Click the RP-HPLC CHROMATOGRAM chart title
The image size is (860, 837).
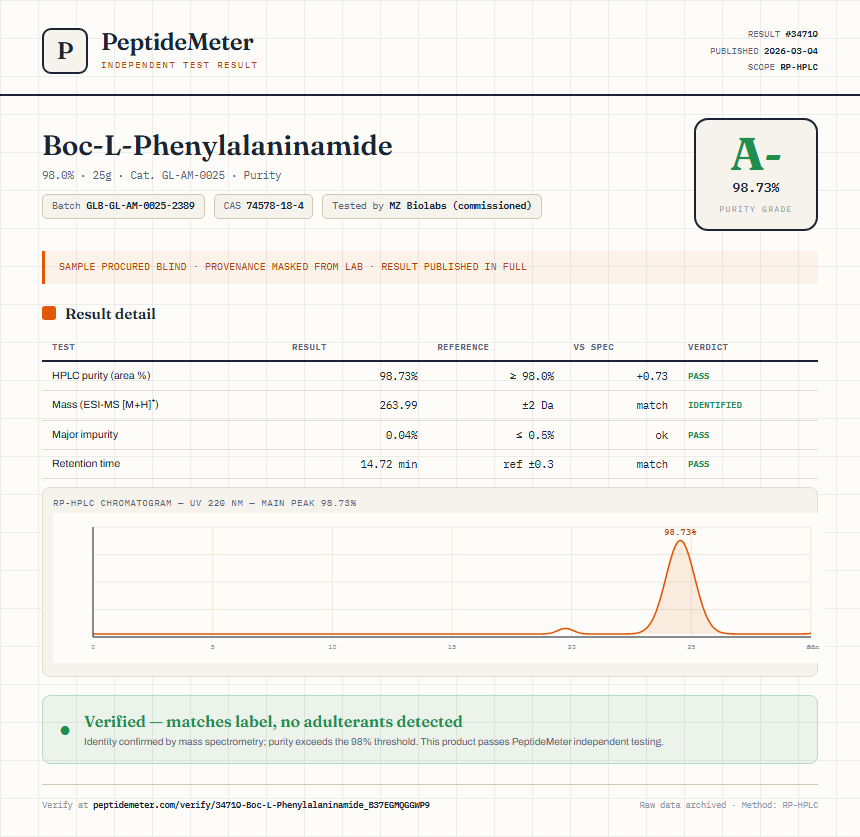(205, 503)
